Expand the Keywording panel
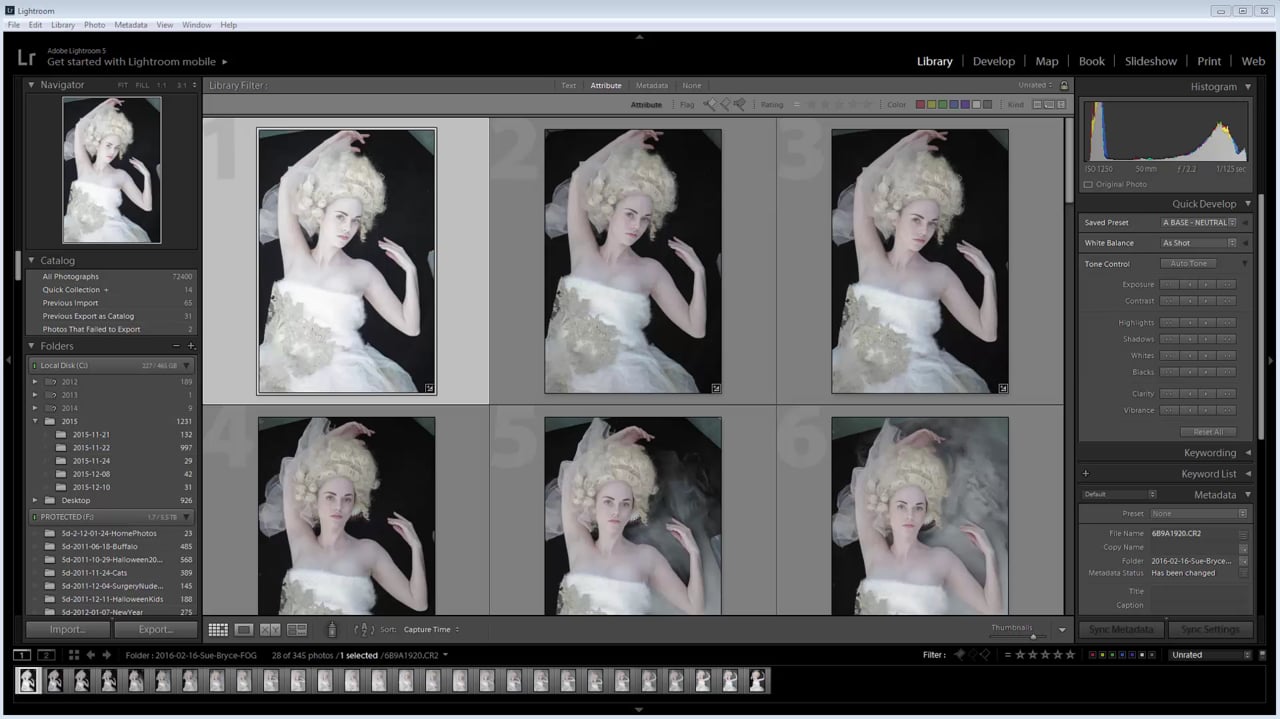The width and height of the screenshot is (1280, 719). (x=1247, y=453)
